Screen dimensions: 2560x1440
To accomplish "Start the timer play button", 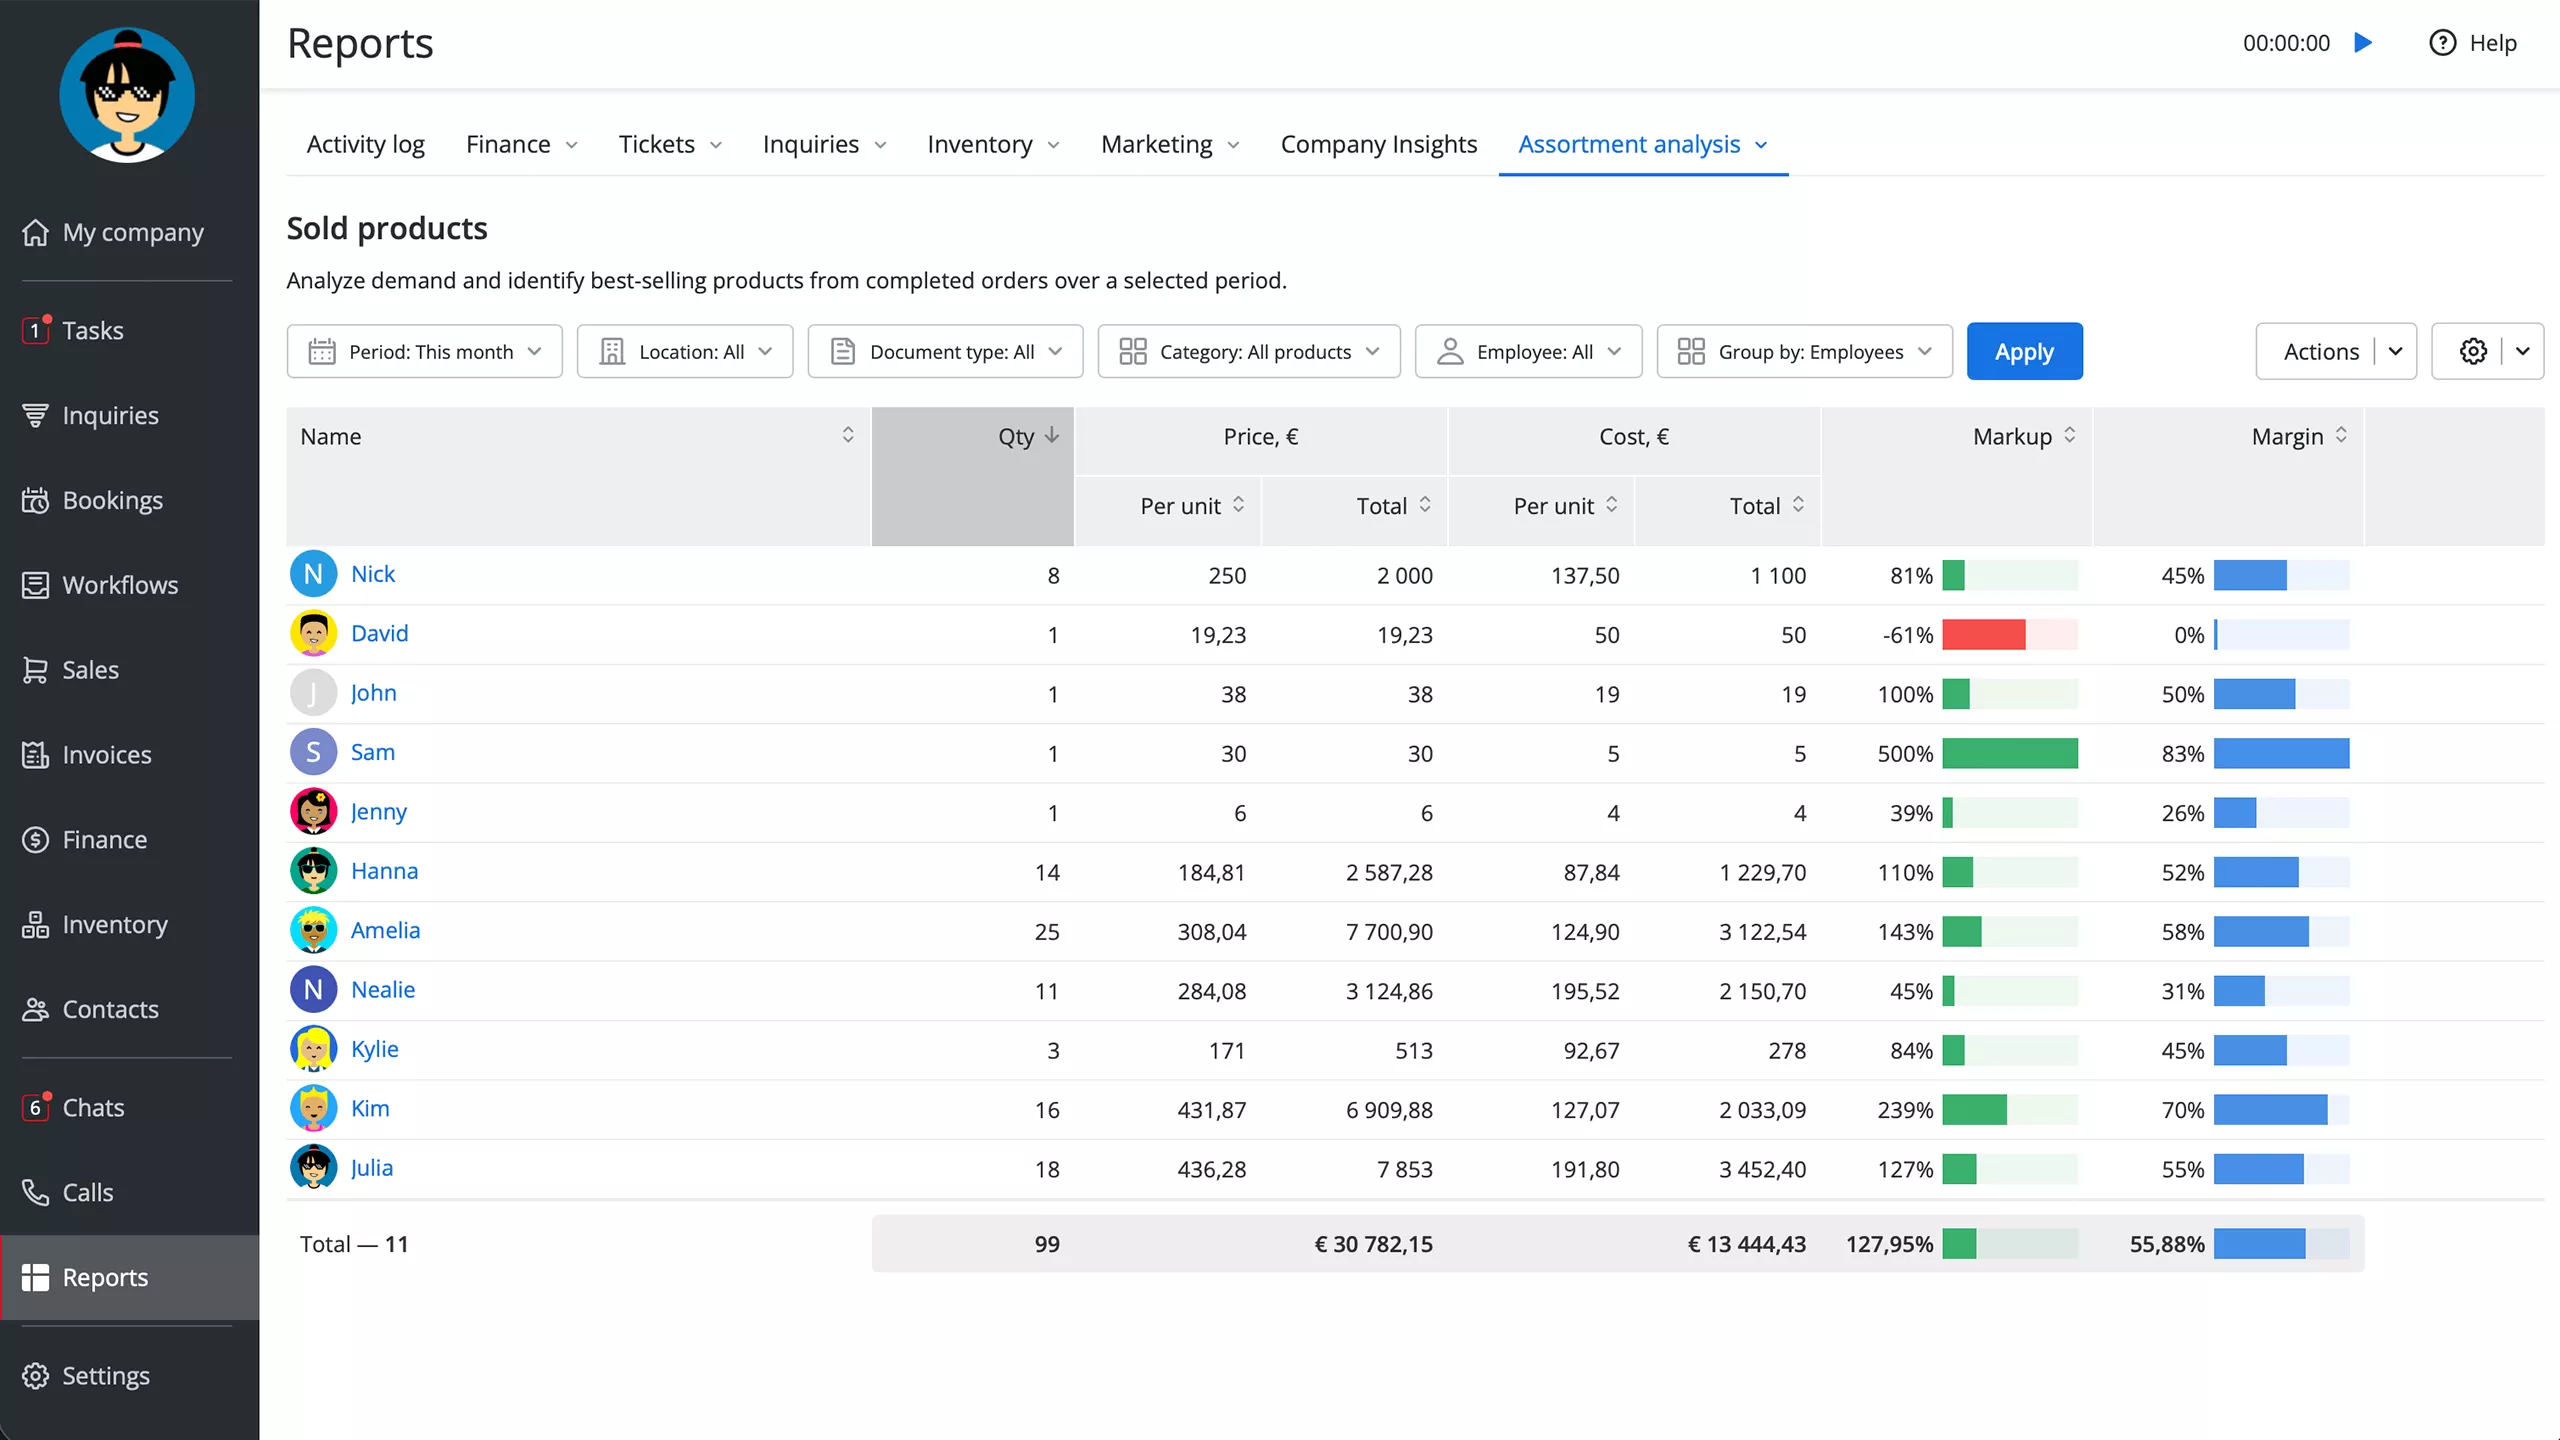I will (x=2363, y=43).
